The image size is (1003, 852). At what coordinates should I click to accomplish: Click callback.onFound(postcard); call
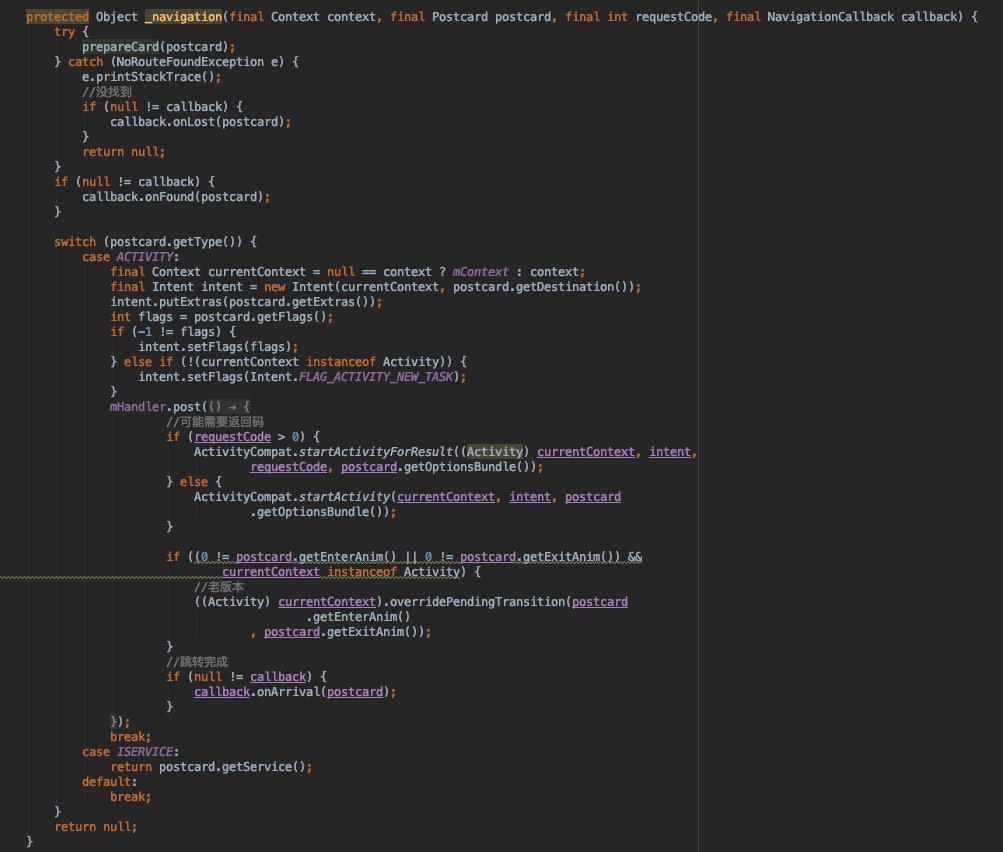coord(176,196)
